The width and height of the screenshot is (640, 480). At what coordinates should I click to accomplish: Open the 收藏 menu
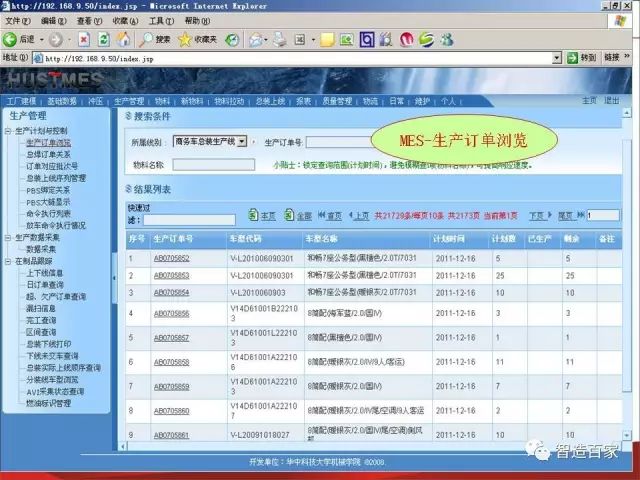(x=125, y=21)
